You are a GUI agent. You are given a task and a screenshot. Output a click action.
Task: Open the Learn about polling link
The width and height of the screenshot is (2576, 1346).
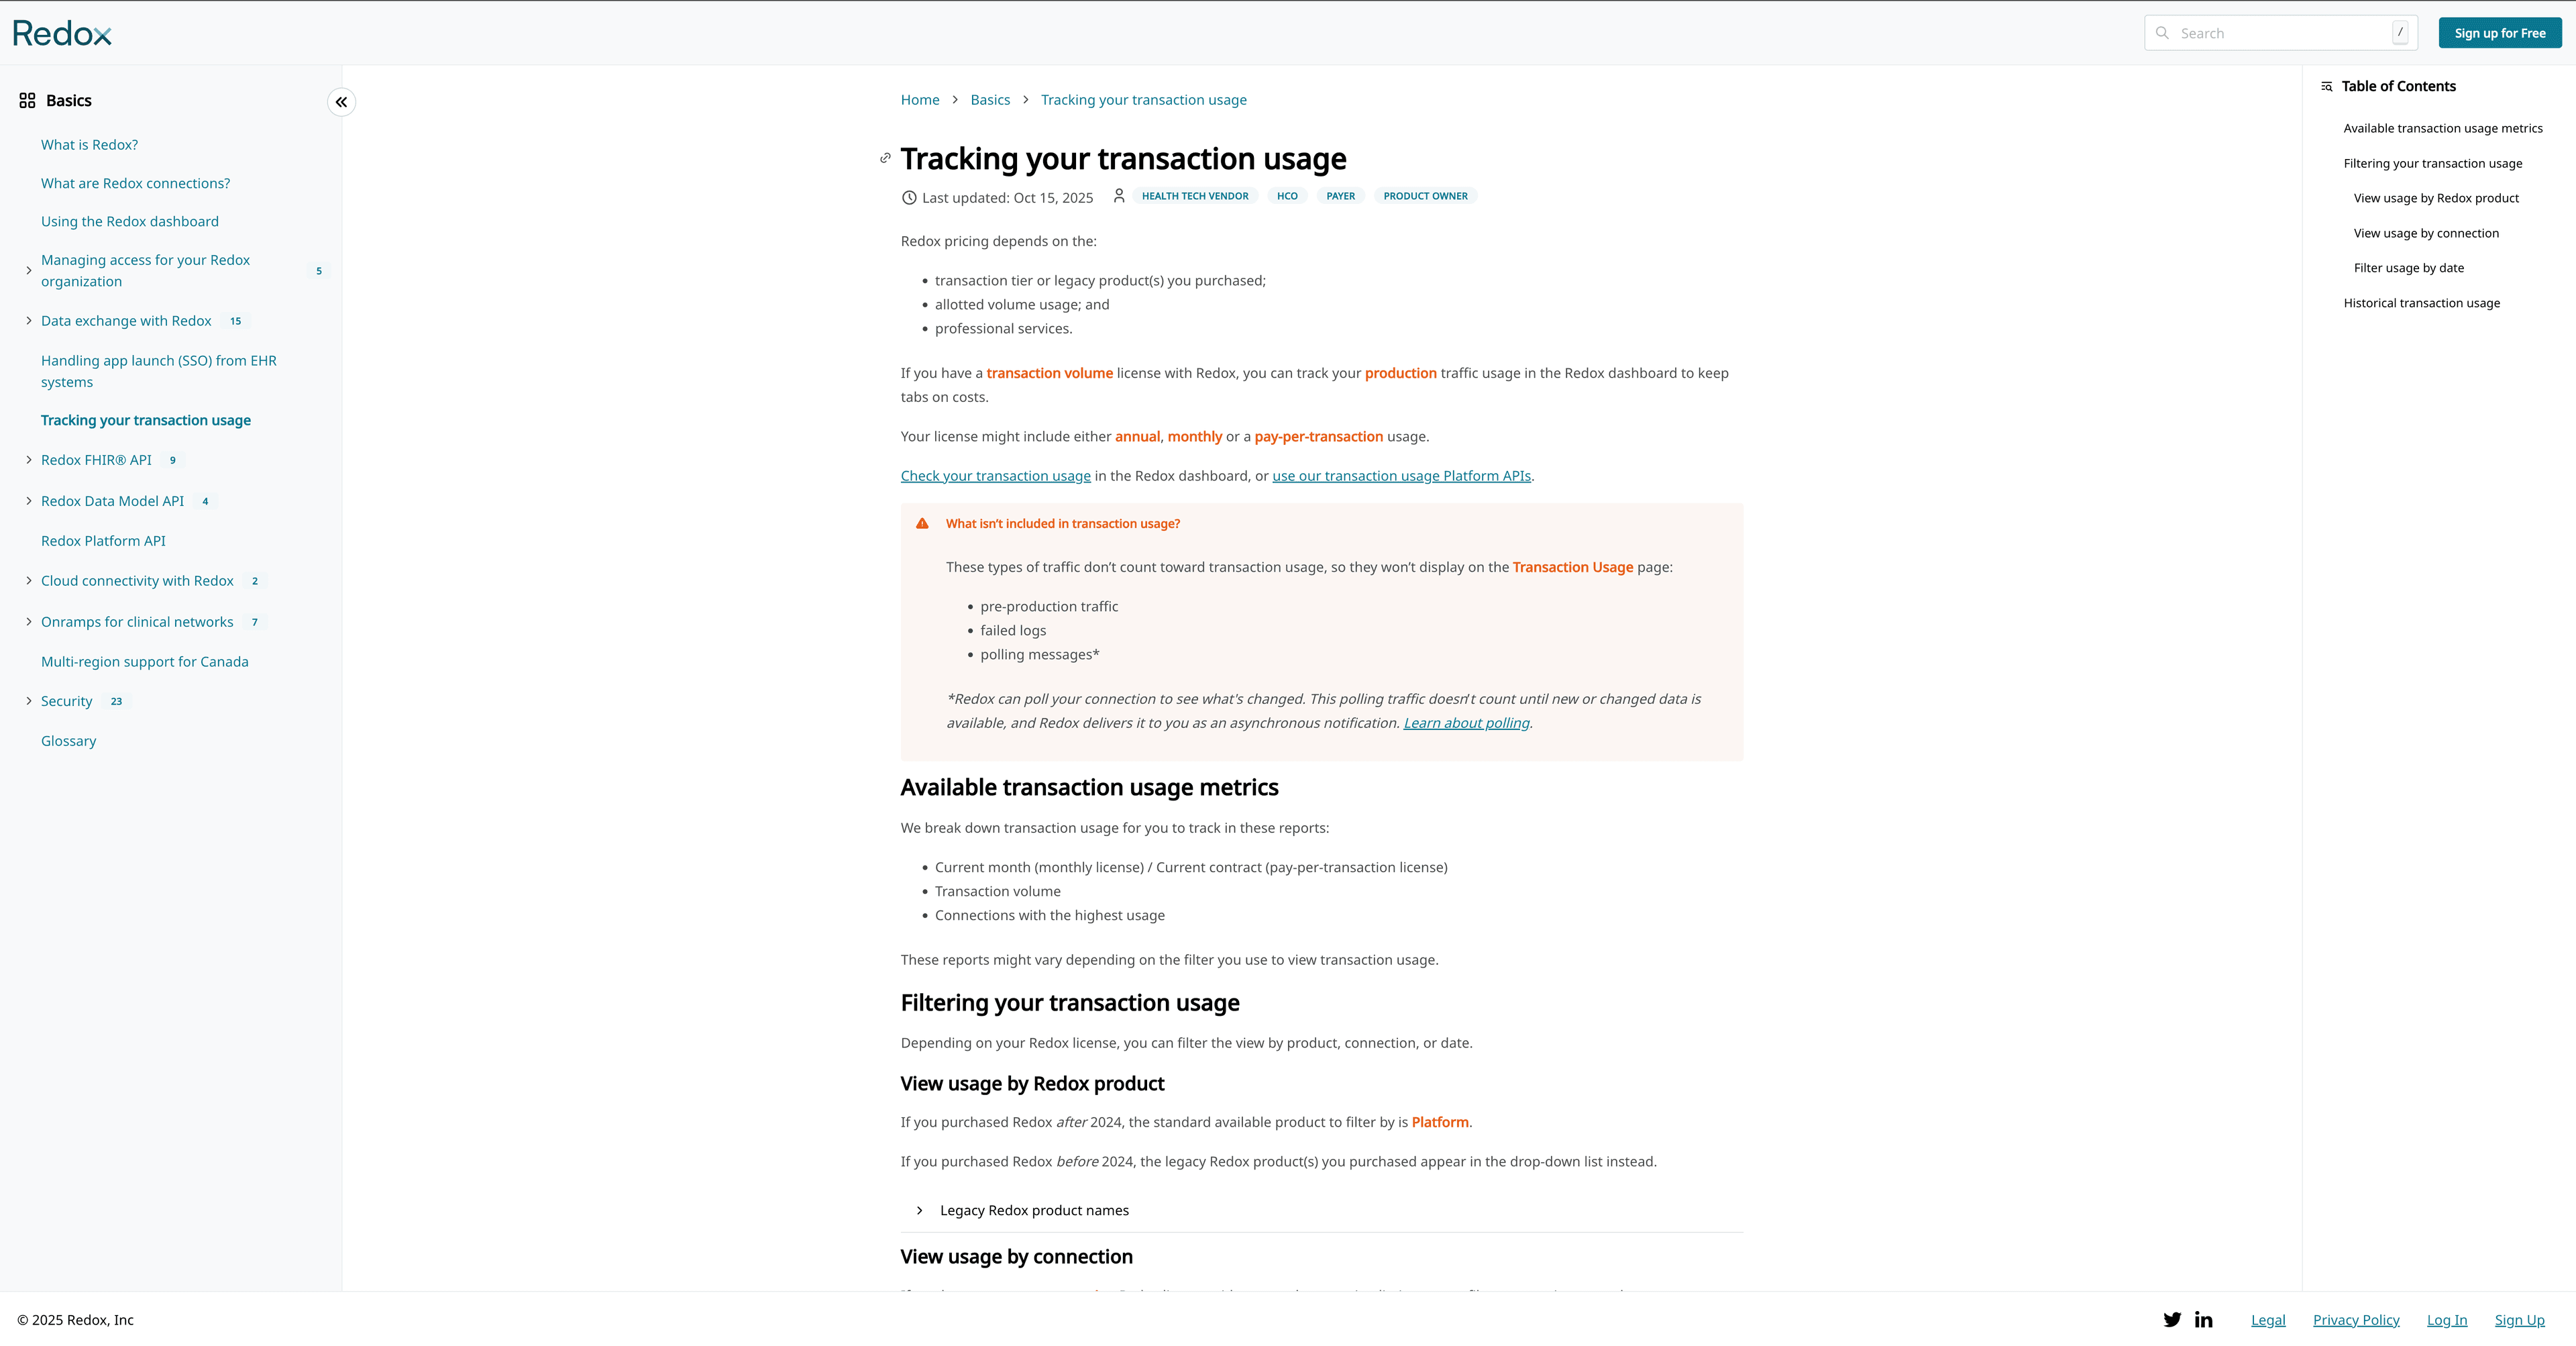click(x=1466, y=723)
